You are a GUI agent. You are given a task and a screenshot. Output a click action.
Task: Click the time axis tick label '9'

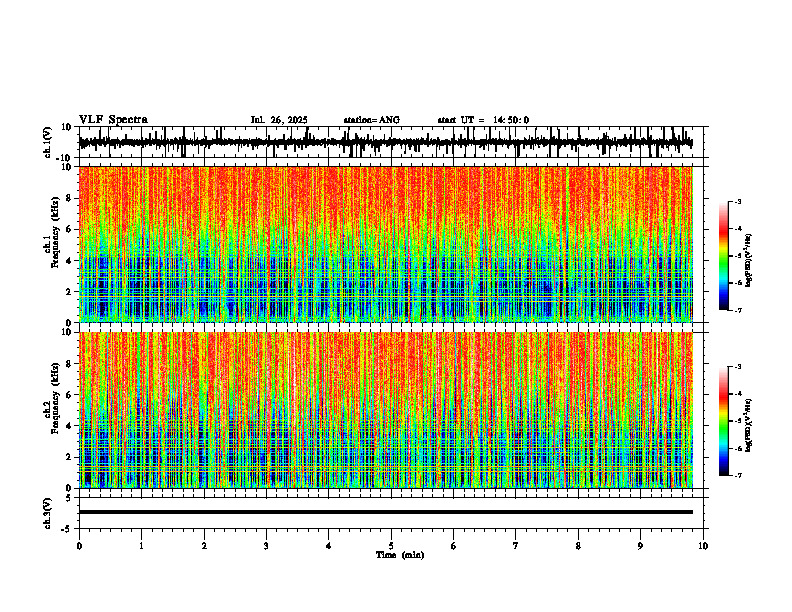pos(640,546)
